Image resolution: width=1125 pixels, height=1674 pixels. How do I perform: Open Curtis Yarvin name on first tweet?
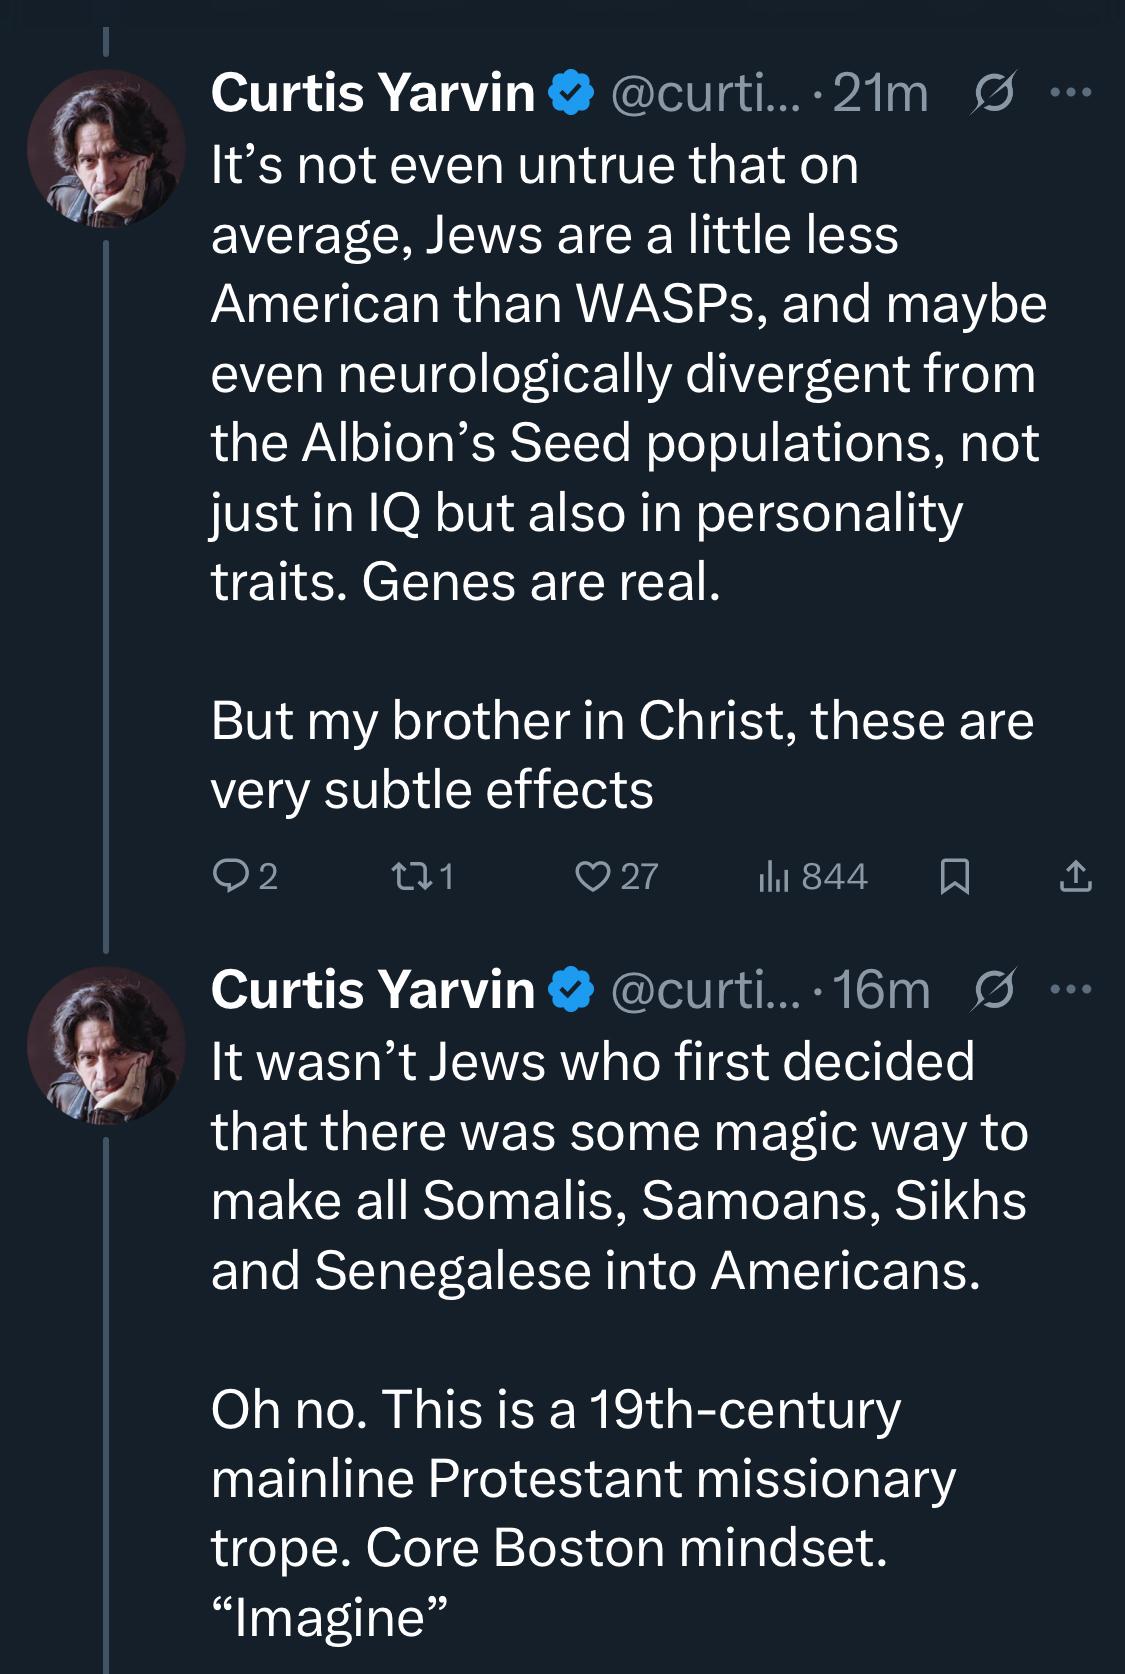[x=373, y=93]
